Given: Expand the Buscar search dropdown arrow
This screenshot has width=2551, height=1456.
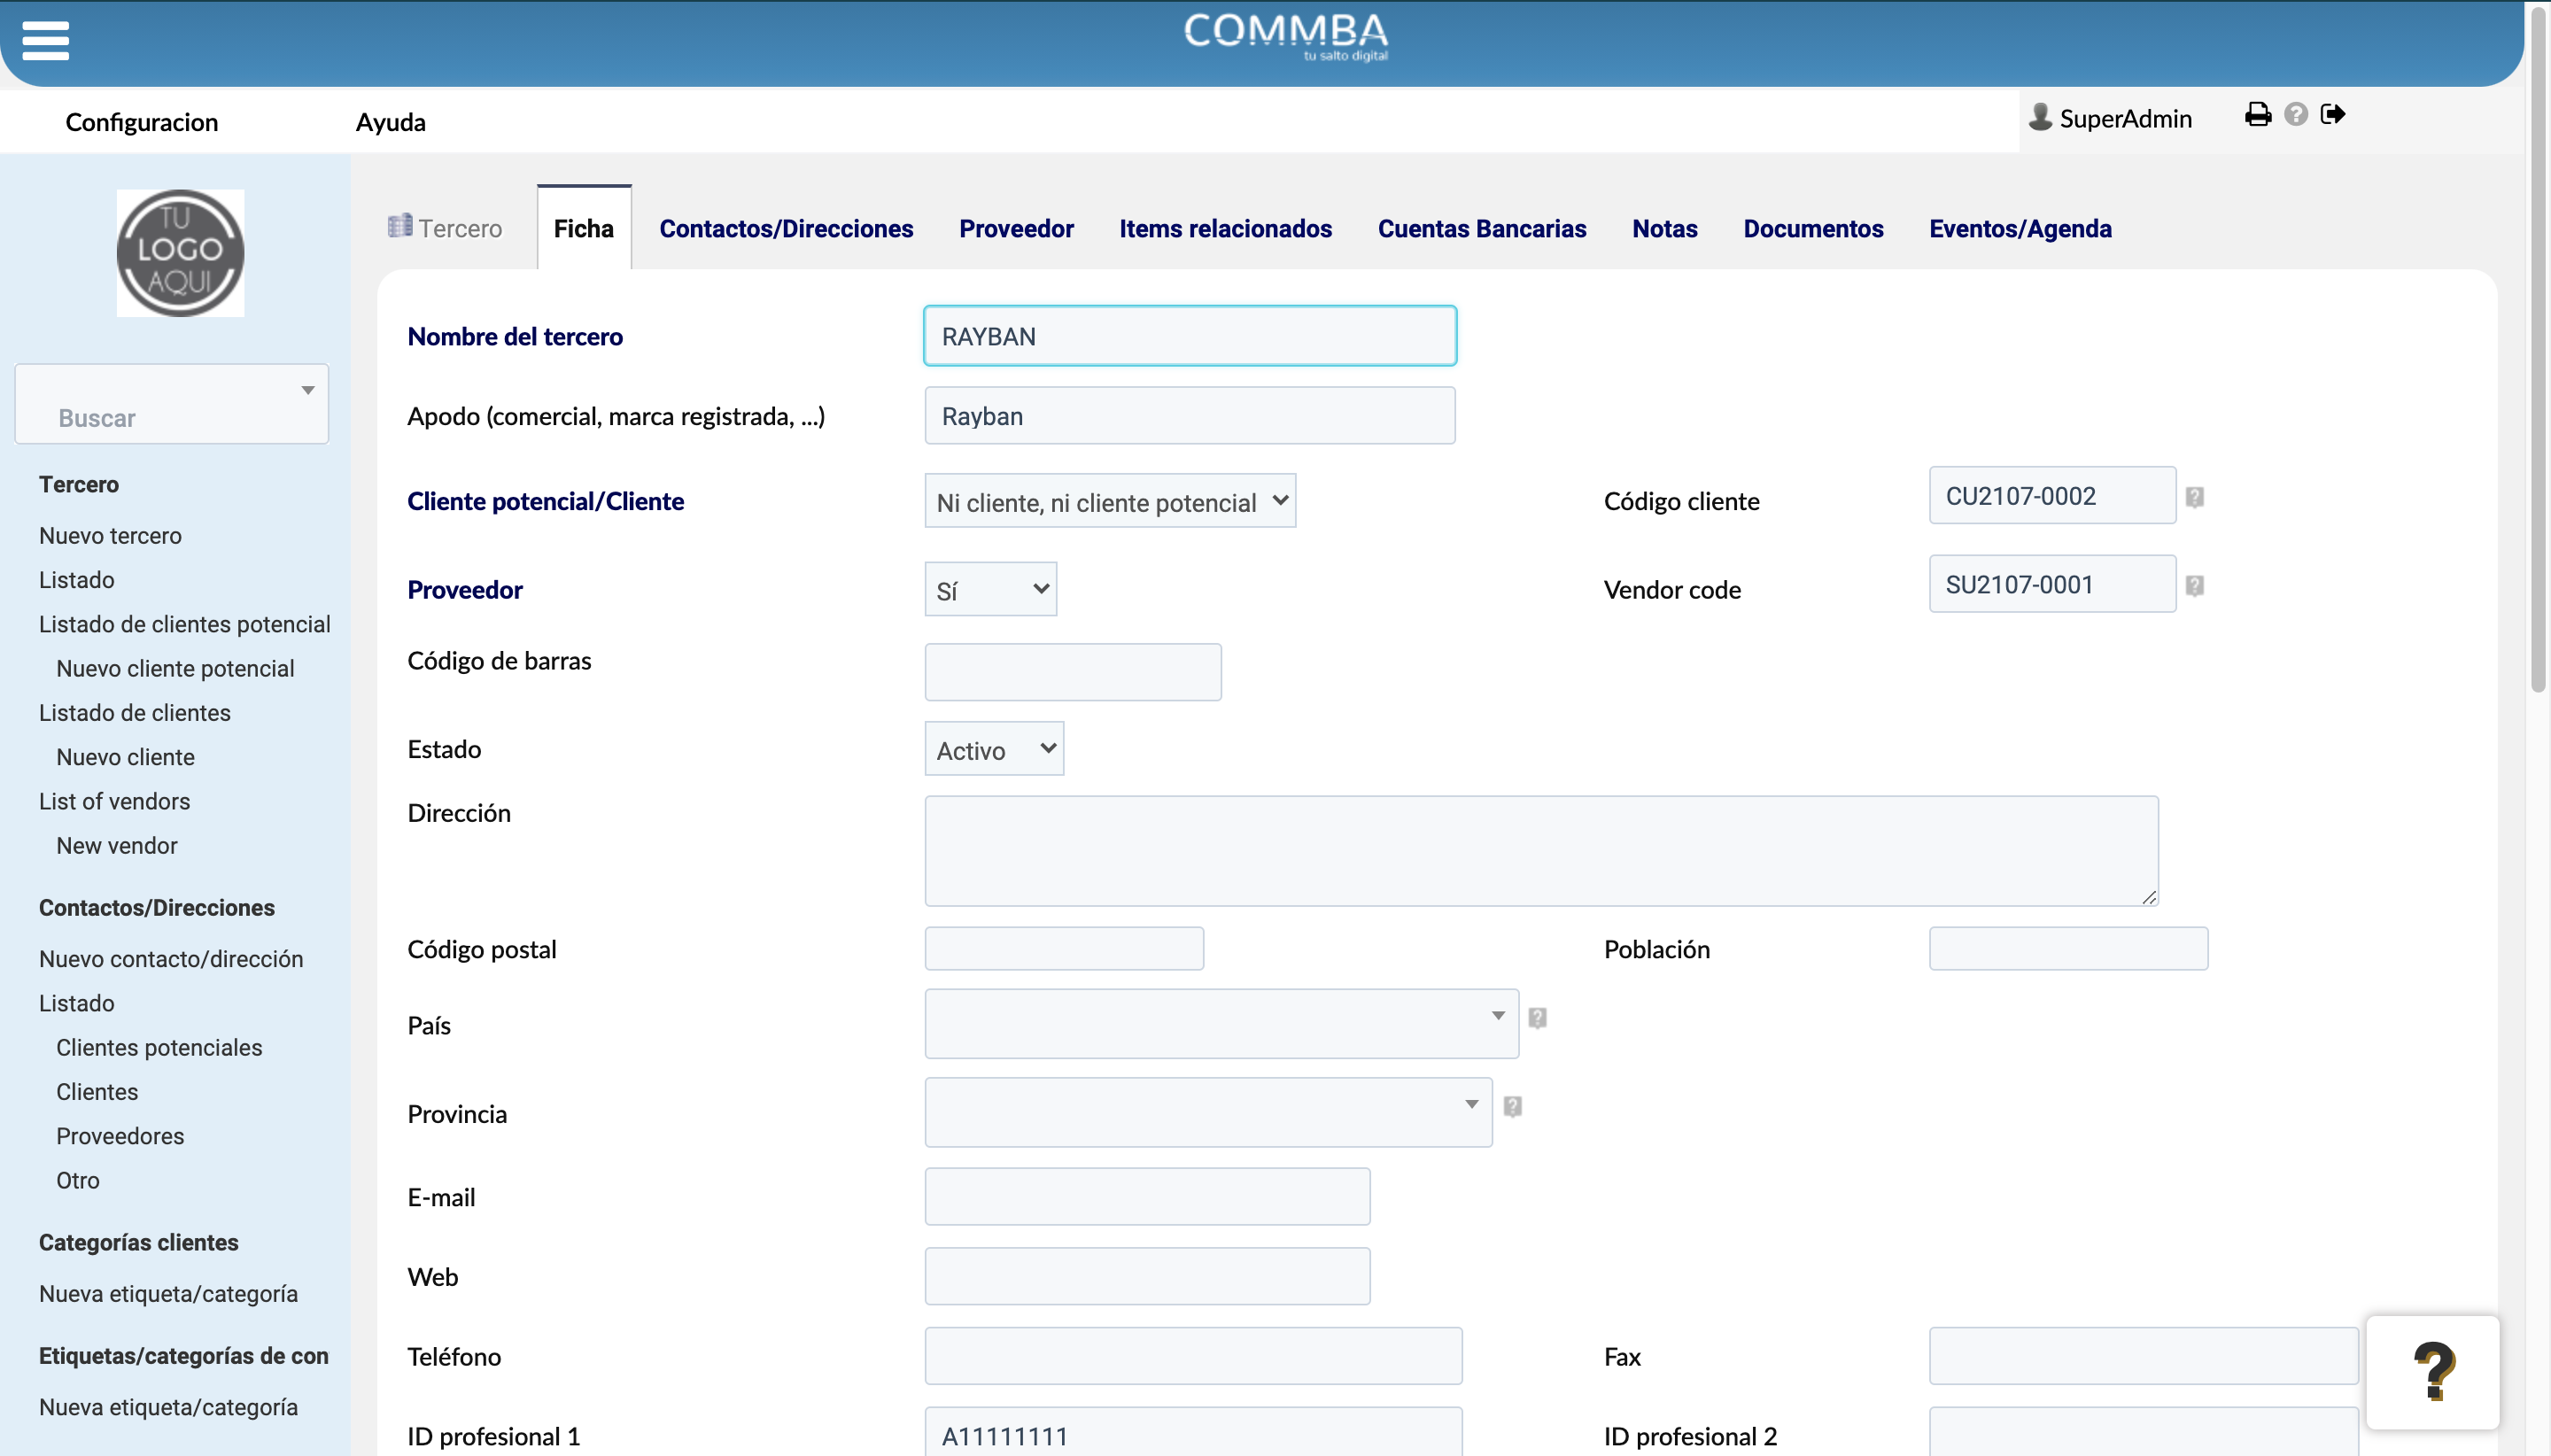Looking at the screenshot, I should (x=308, y=390).
